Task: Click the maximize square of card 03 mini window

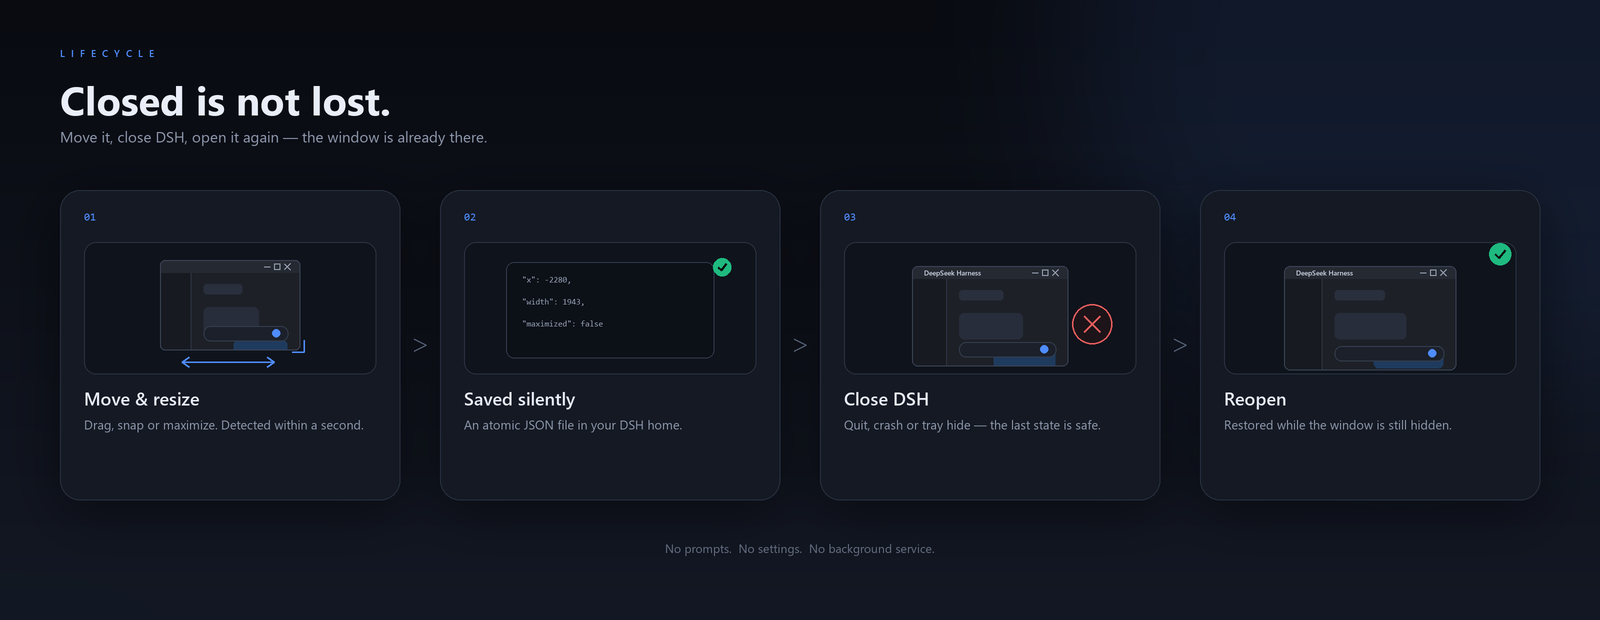Action: (x=1045, y=273)
